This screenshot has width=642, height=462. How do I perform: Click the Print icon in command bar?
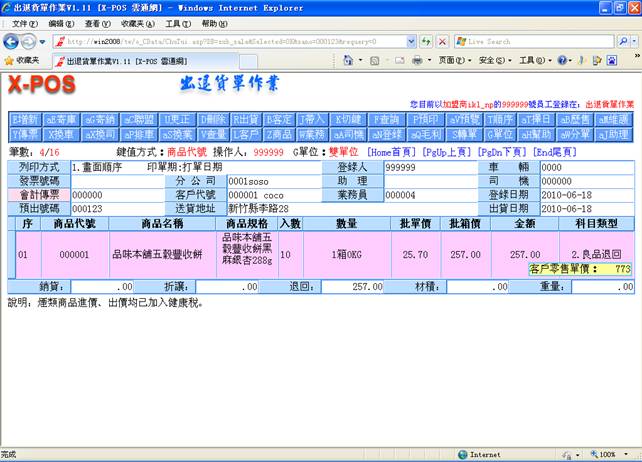pyautogui.click(x=420, y=60)
